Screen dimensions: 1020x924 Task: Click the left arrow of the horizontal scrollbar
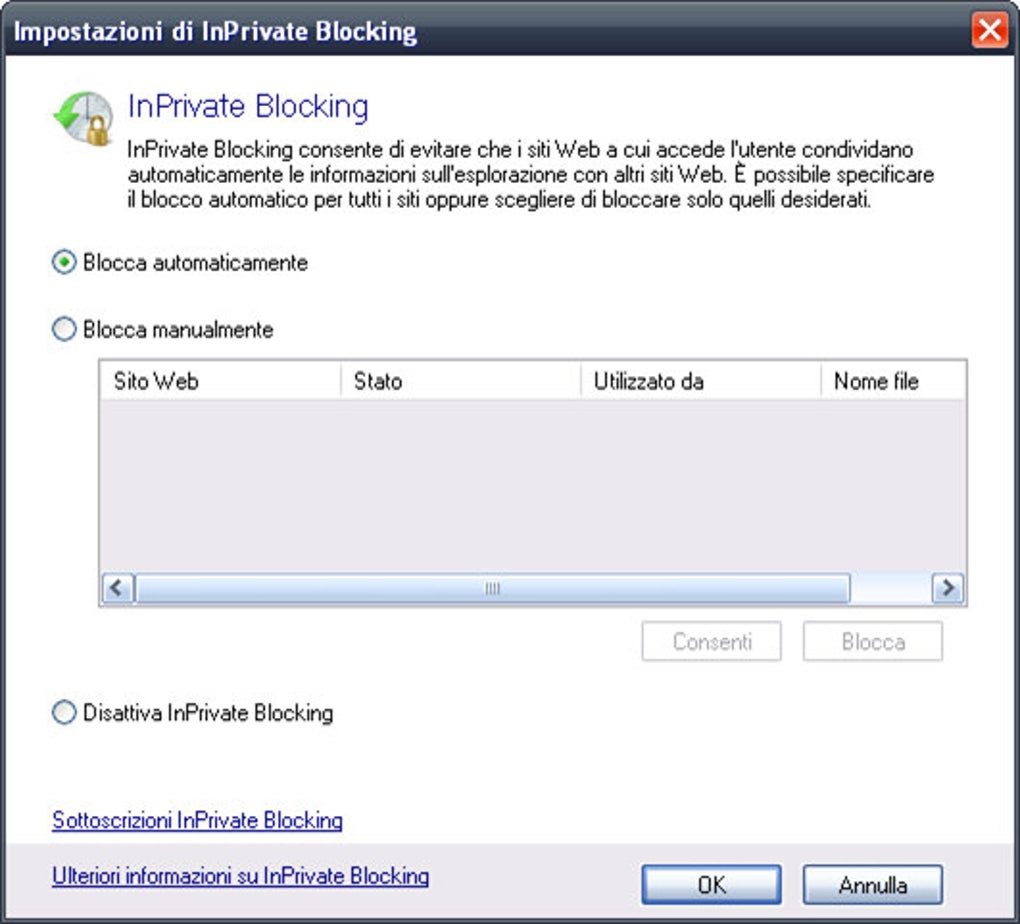(x=118, y=588)
